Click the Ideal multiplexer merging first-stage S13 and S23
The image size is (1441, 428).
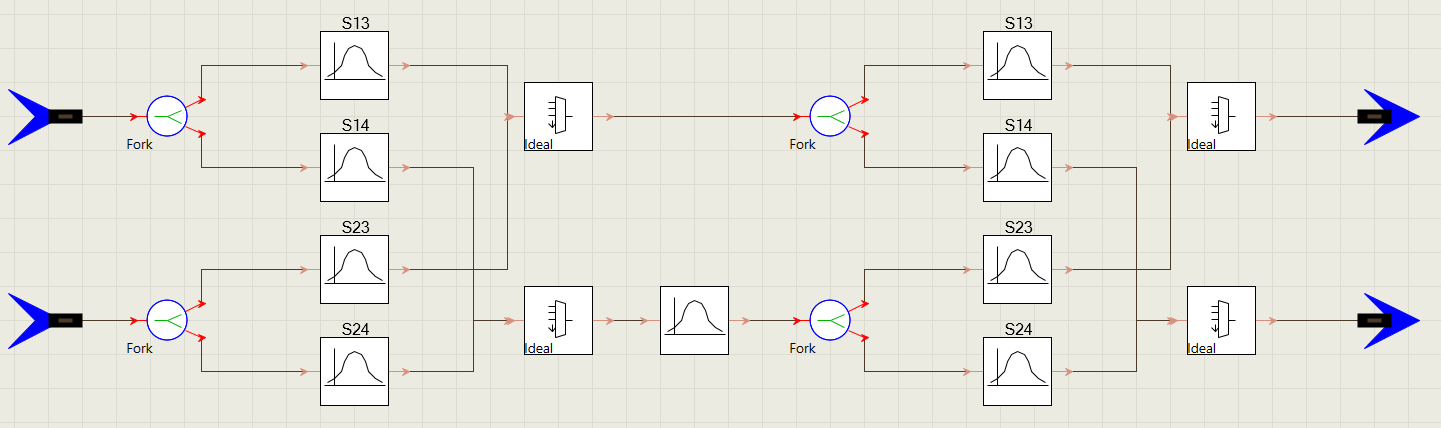(558, 117)
